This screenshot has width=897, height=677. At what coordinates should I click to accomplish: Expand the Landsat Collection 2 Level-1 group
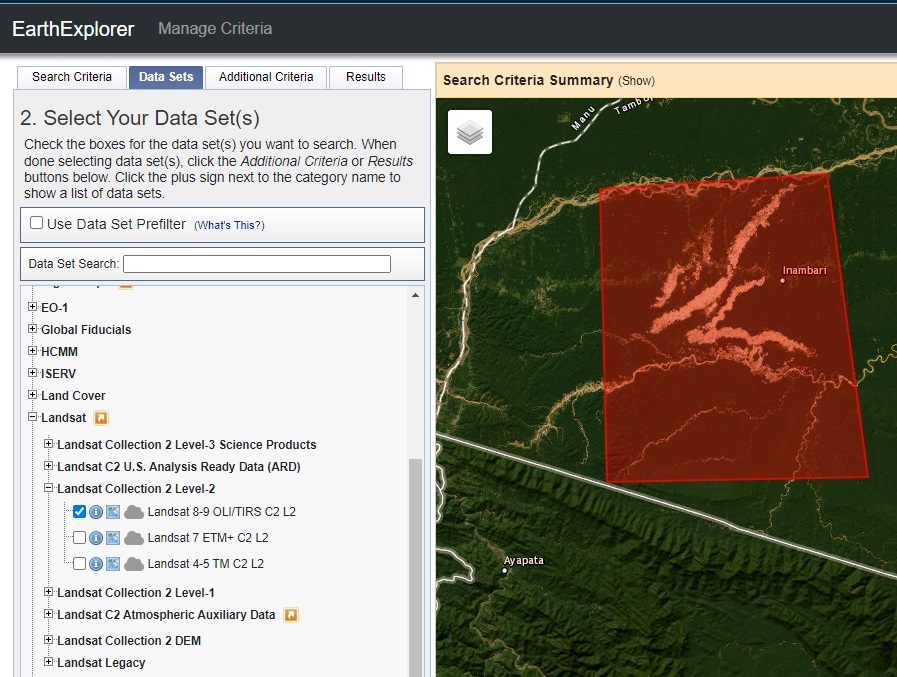click(49, 592)
